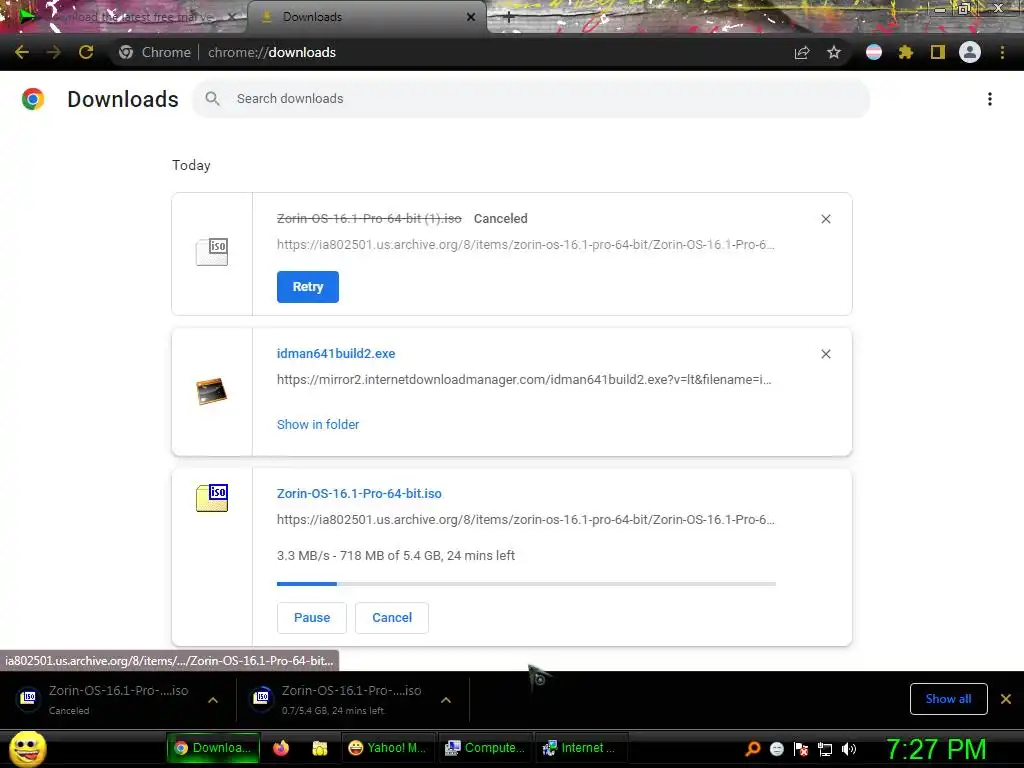Viewport: 1024px width, 768px height.
Task: Click the Zorin download progress bar
Action: click(526, 584)
